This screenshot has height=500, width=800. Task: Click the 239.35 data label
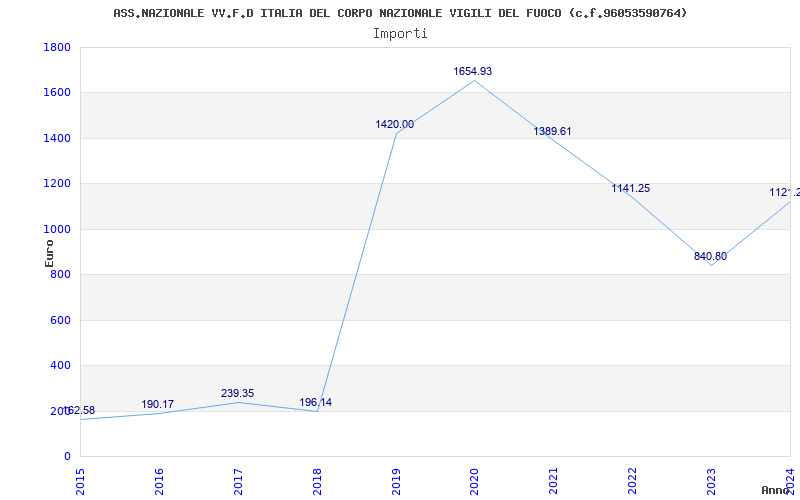(237, 393)
